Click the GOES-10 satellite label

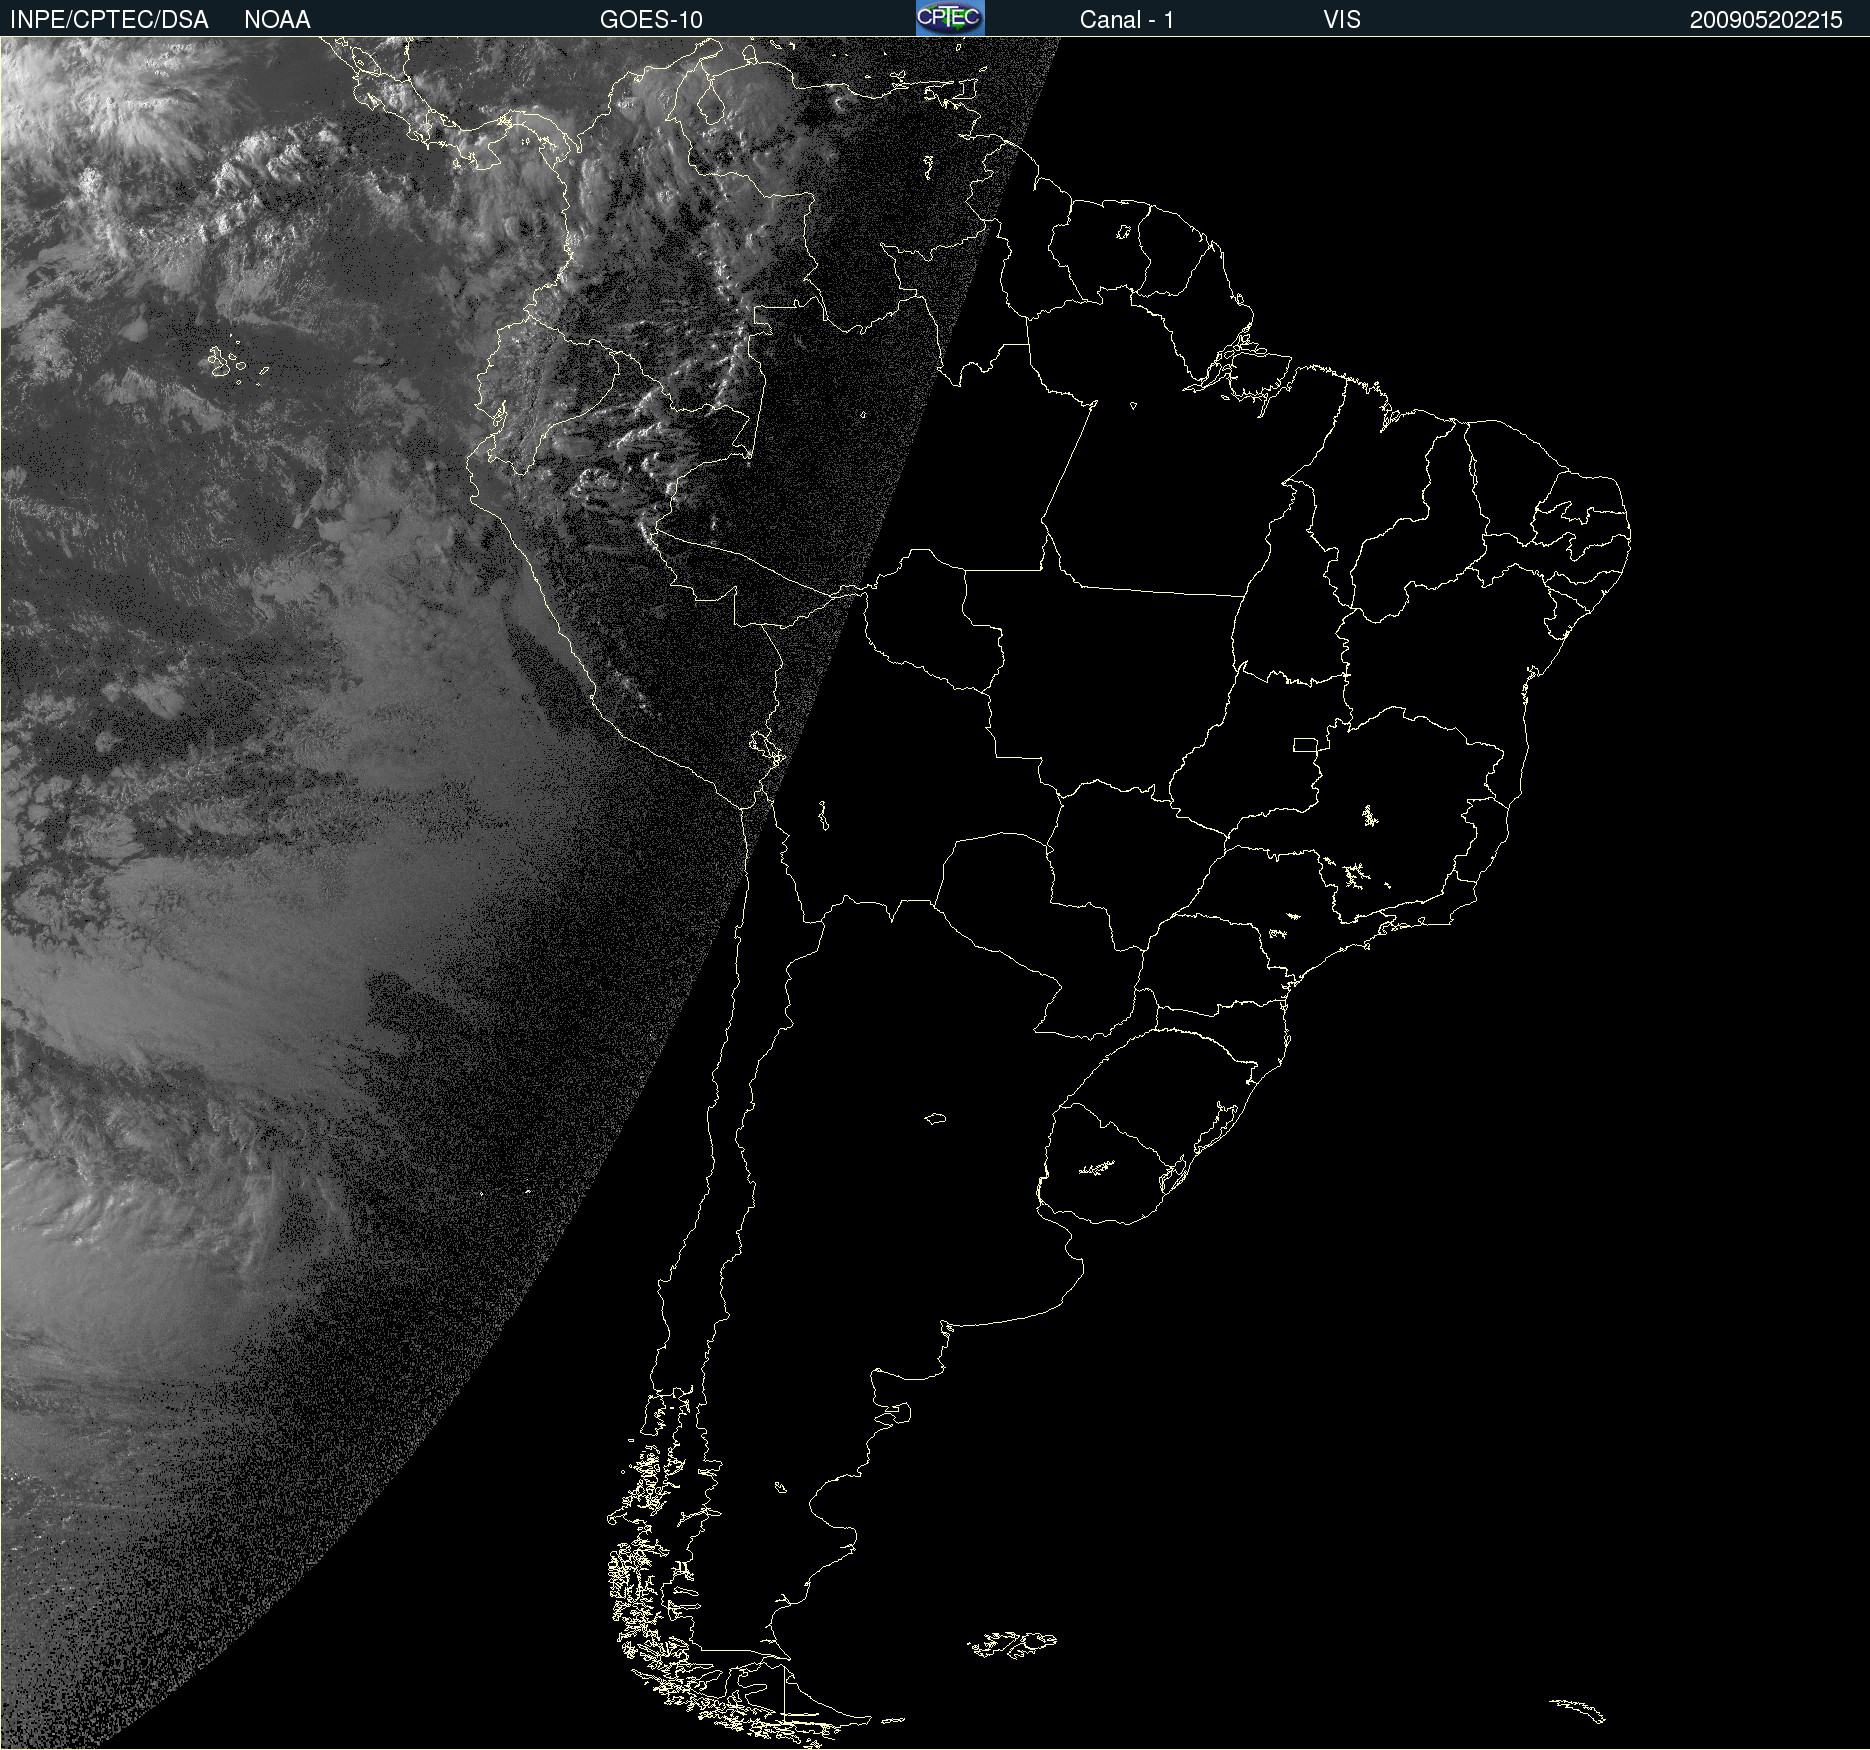coord(651,20)
